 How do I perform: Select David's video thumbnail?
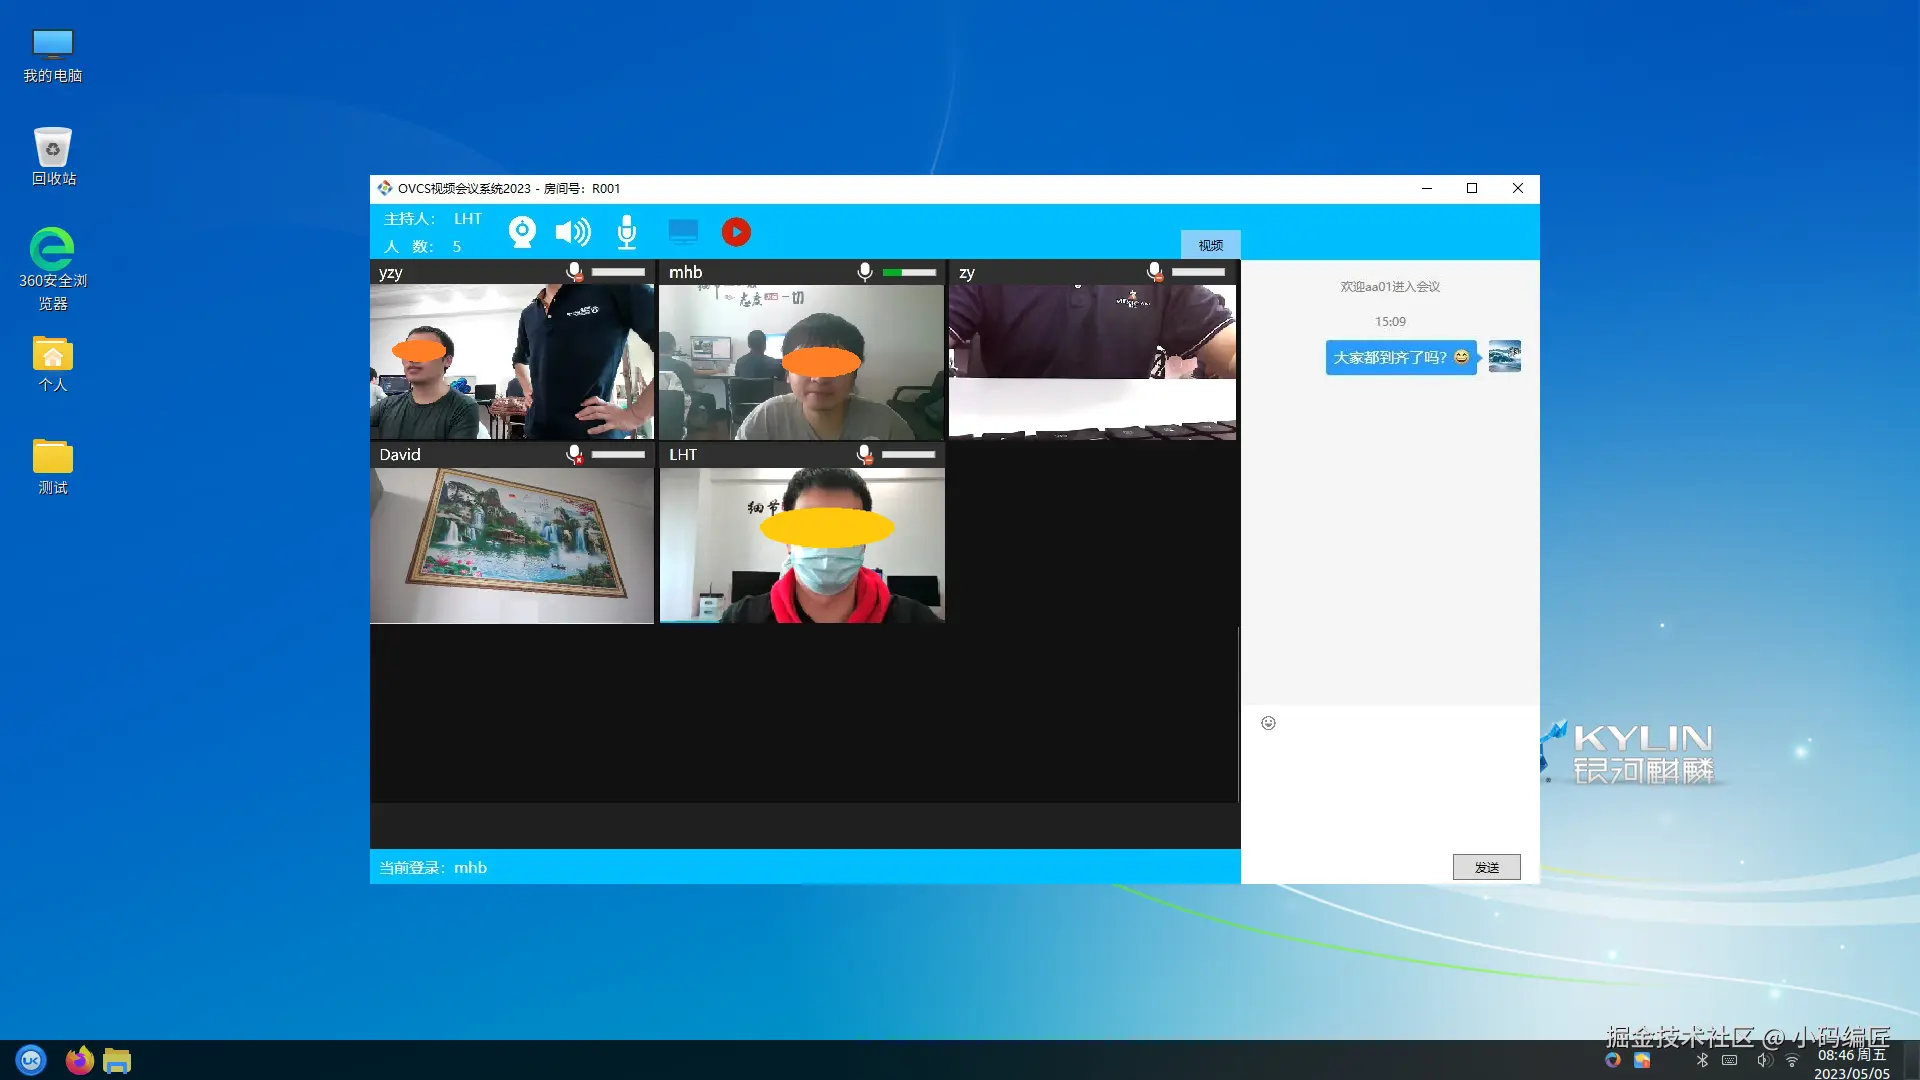[512, 545]
